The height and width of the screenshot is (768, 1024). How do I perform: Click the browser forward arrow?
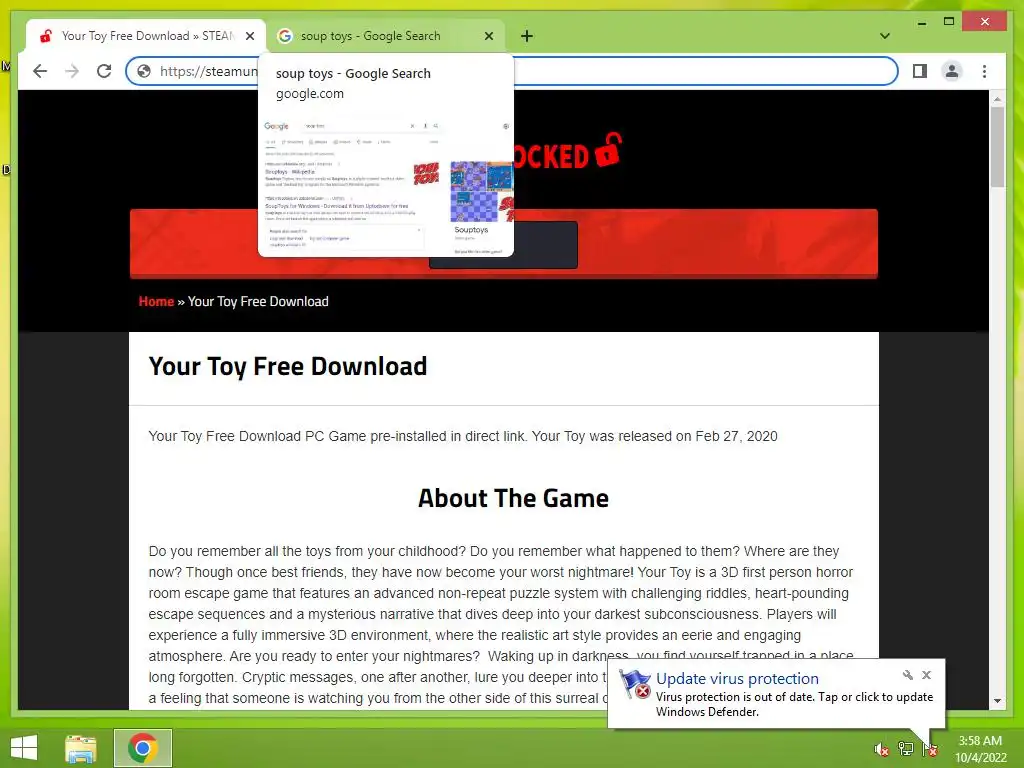(x=72, y=71)
